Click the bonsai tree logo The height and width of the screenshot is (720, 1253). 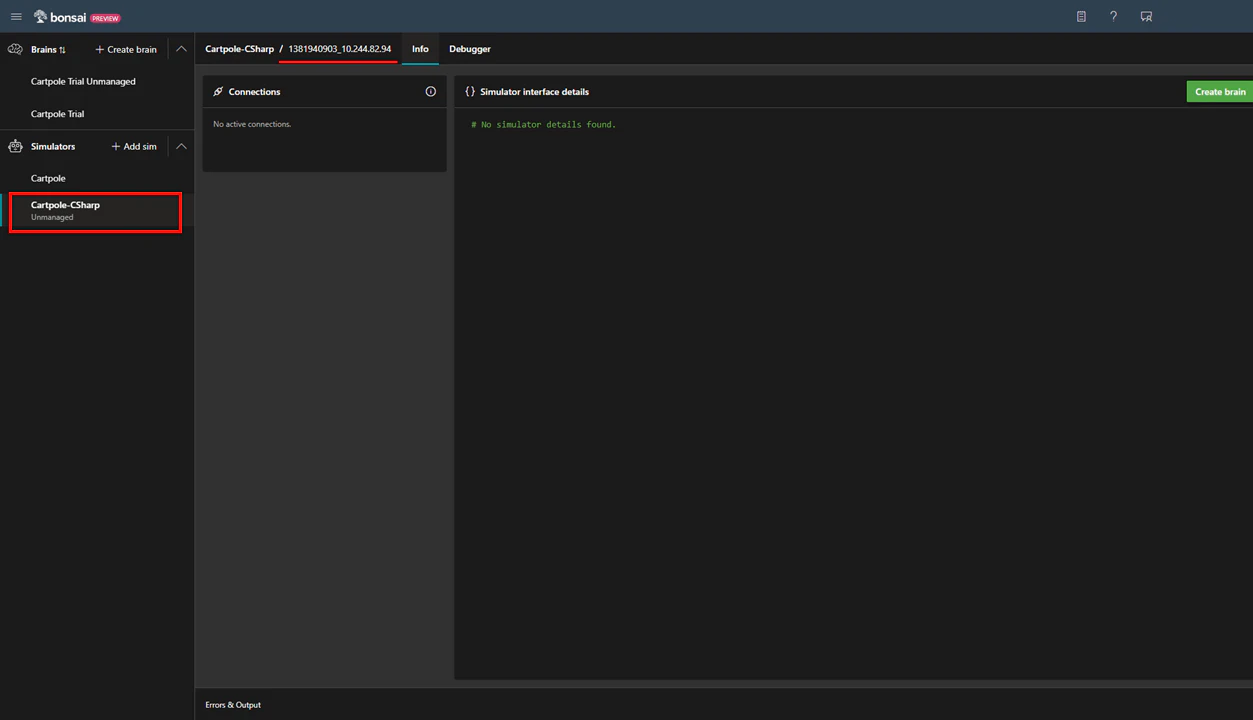pos(40,16)
